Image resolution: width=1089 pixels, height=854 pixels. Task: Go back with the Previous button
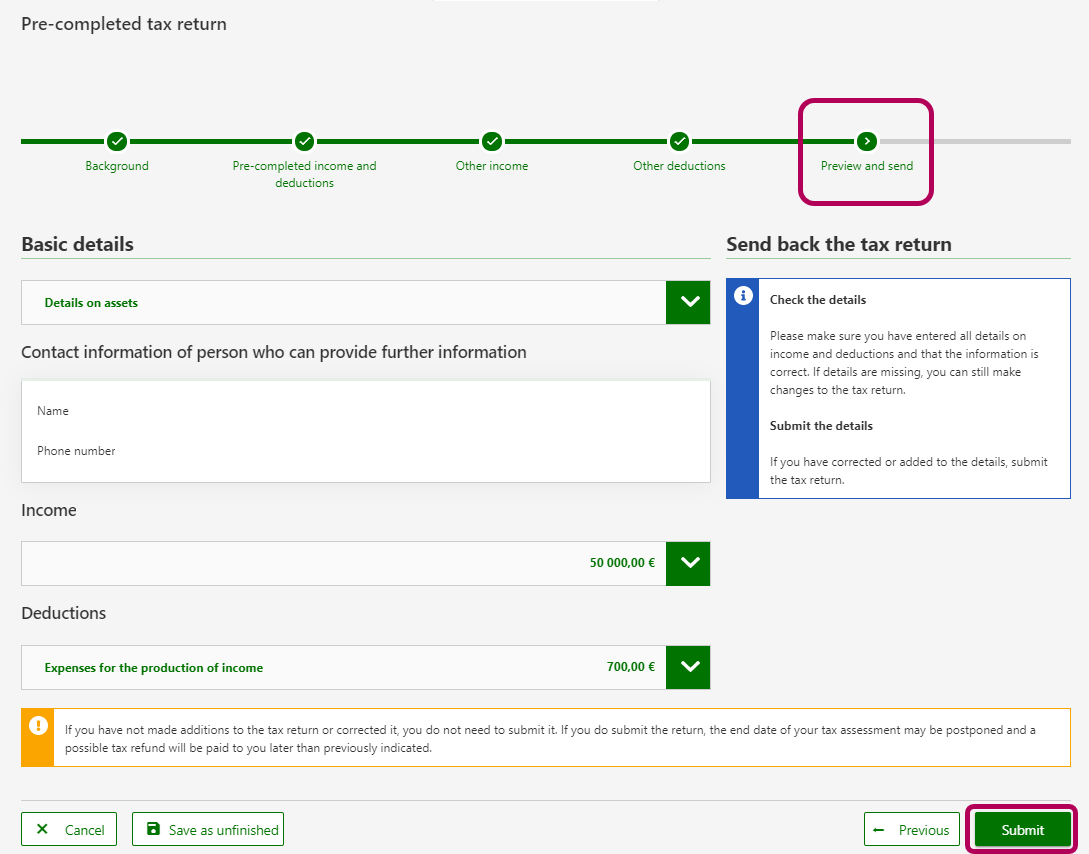pyautogui.click(x=912, y=830)
